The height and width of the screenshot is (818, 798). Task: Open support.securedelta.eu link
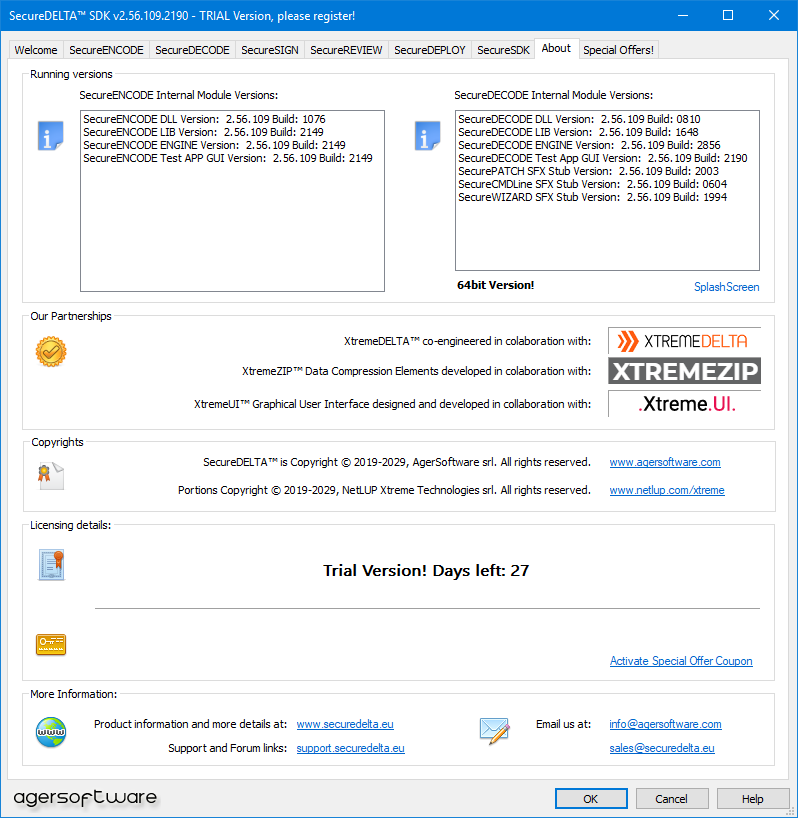pos(350,748)
